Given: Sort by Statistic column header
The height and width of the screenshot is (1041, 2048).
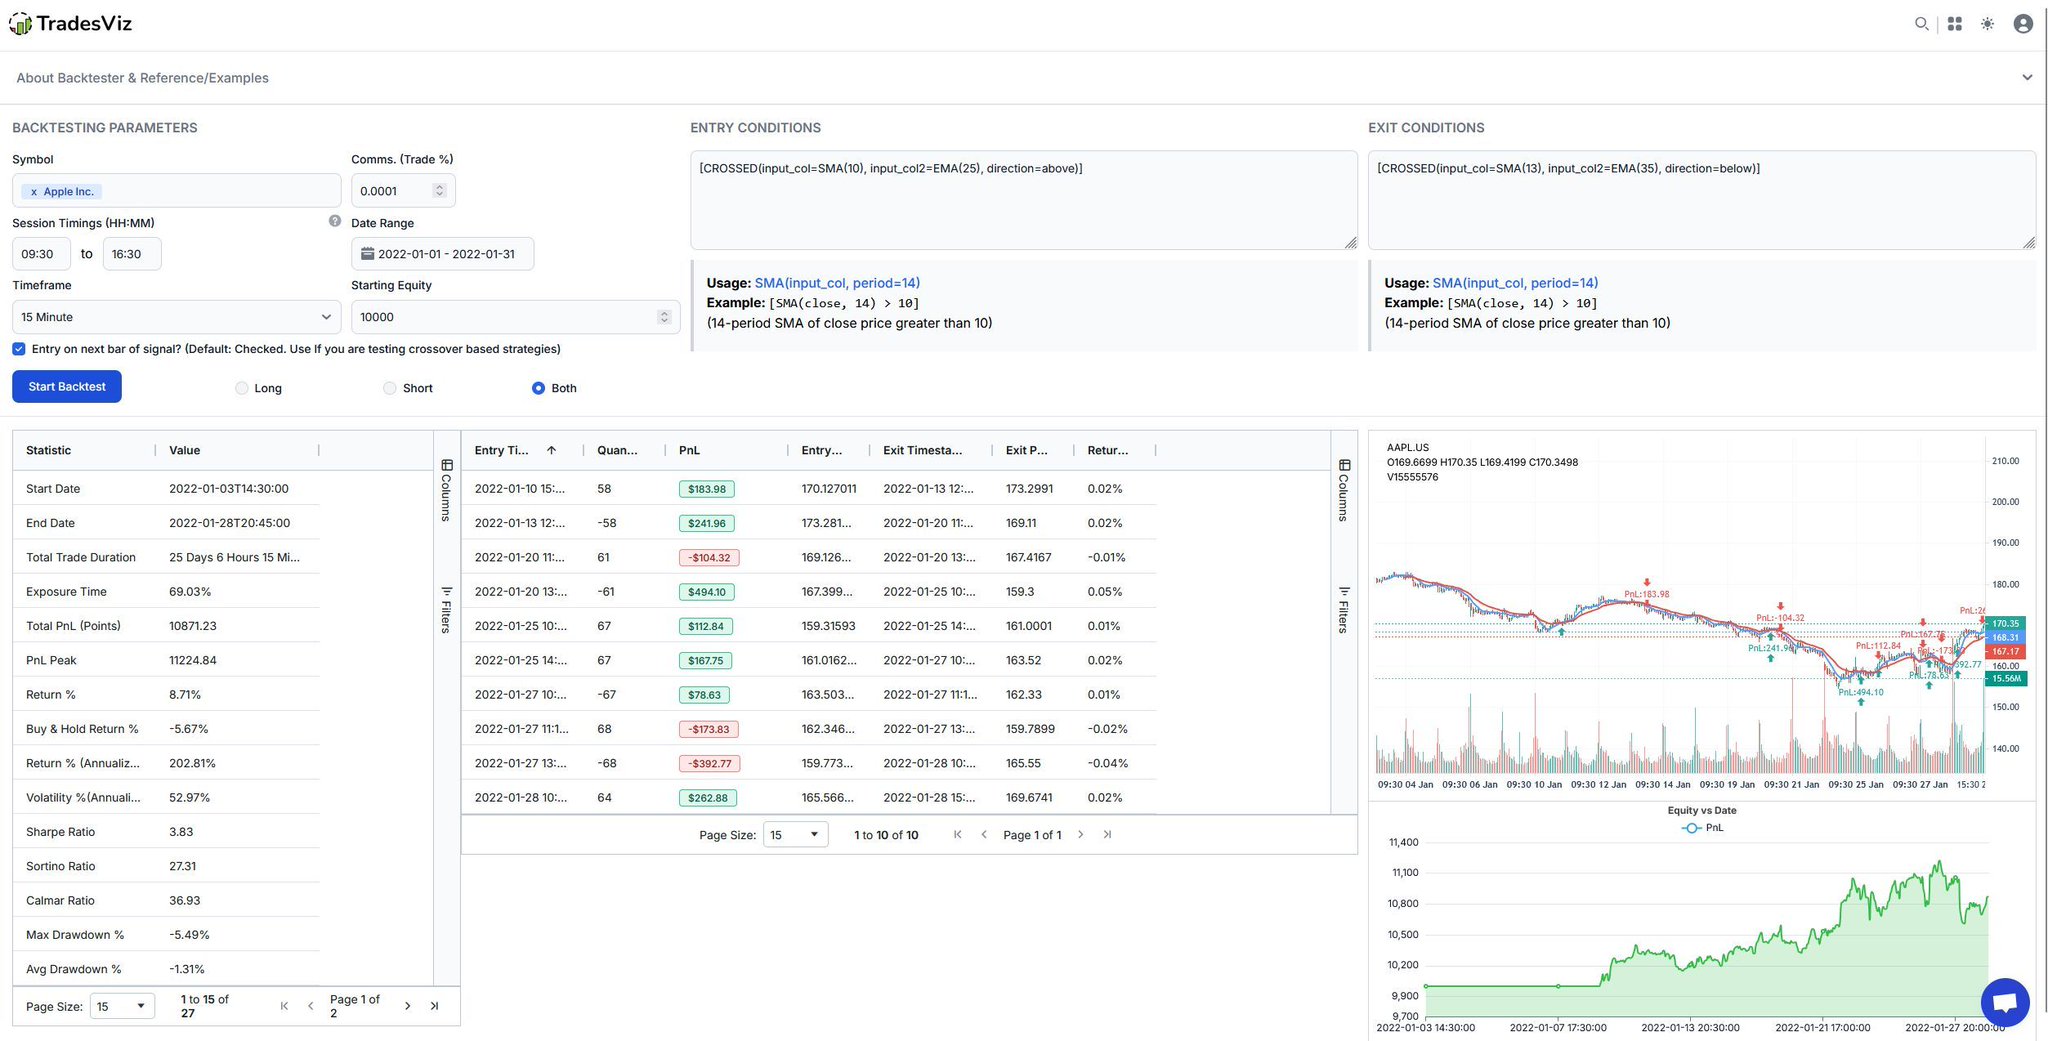Looking at the screenshot, I should [84, 451].
